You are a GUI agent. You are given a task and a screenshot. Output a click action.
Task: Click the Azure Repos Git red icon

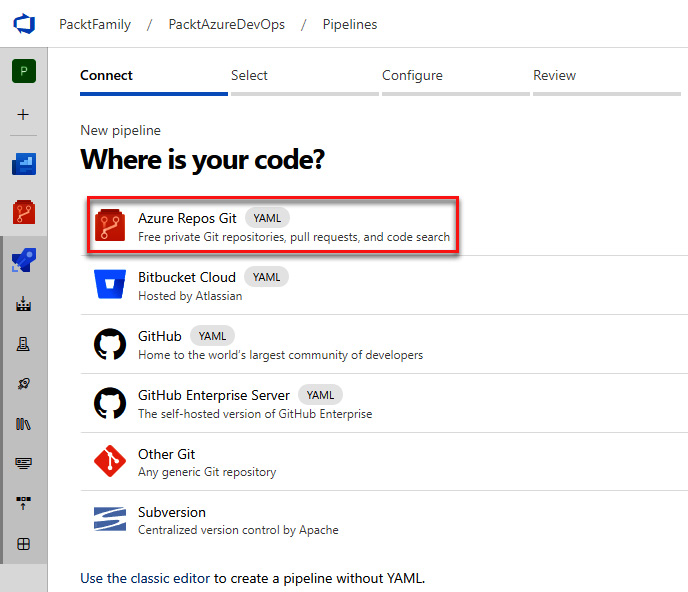pyautogui.click(x=110, y=225)
